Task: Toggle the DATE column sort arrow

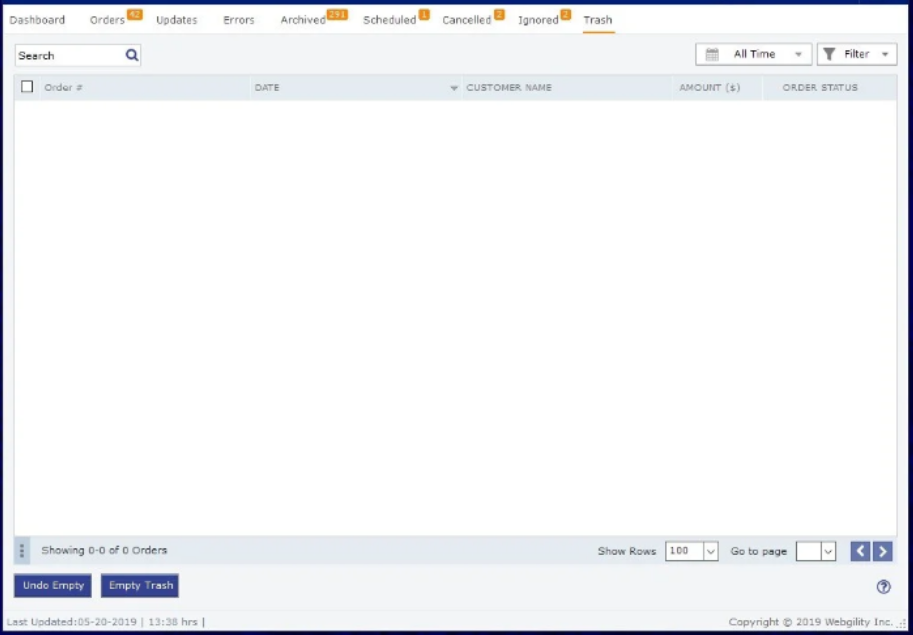Action: pos(454,88)
